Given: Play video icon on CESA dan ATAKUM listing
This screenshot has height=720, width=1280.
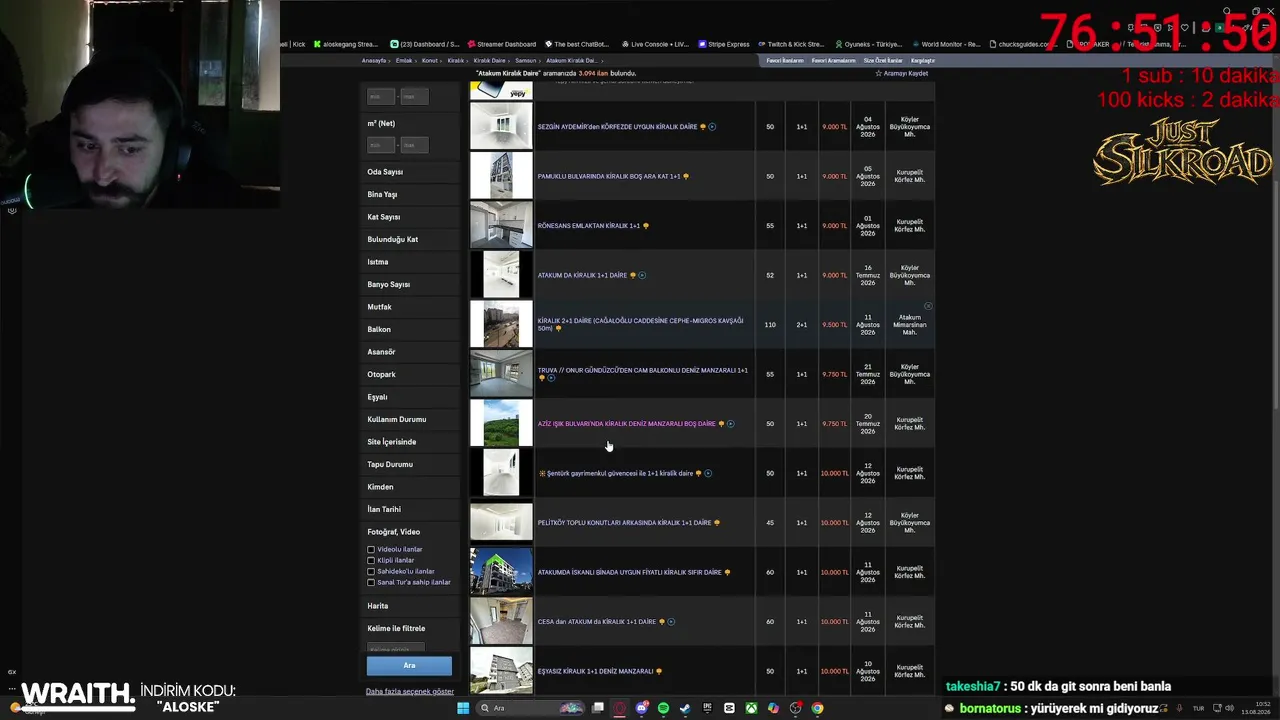Looking at the screenshot, I should [x=671, y=622].
